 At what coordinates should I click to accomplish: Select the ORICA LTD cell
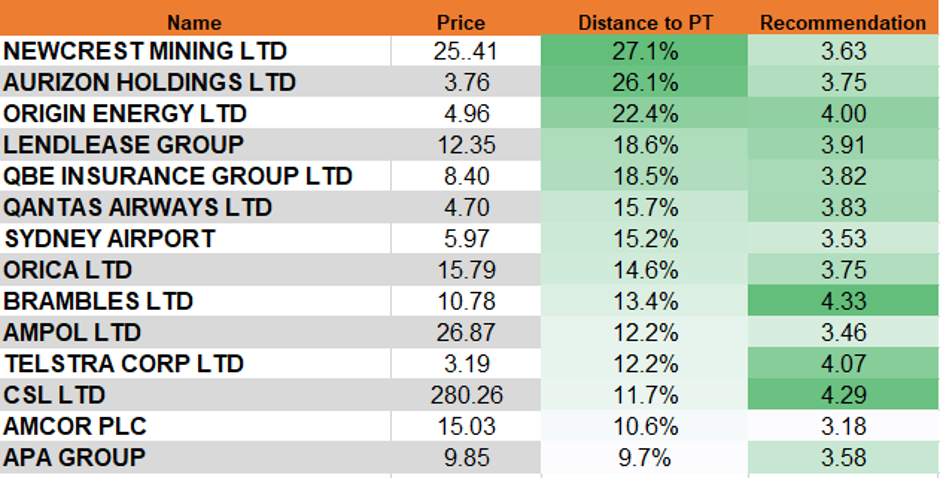[195, 269]
